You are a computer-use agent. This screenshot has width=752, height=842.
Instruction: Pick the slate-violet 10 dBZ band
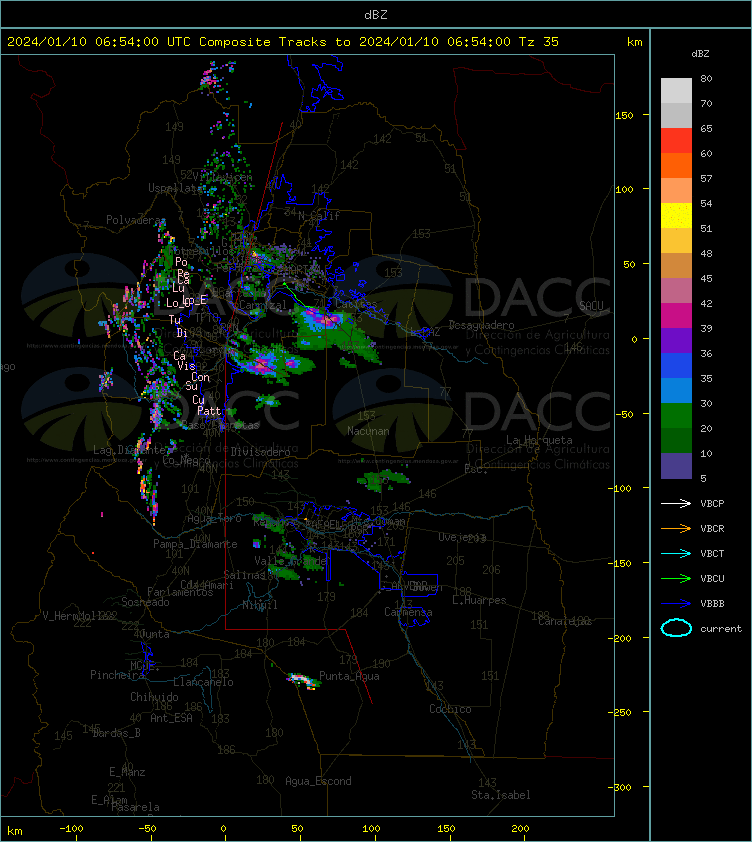[676, 466]
